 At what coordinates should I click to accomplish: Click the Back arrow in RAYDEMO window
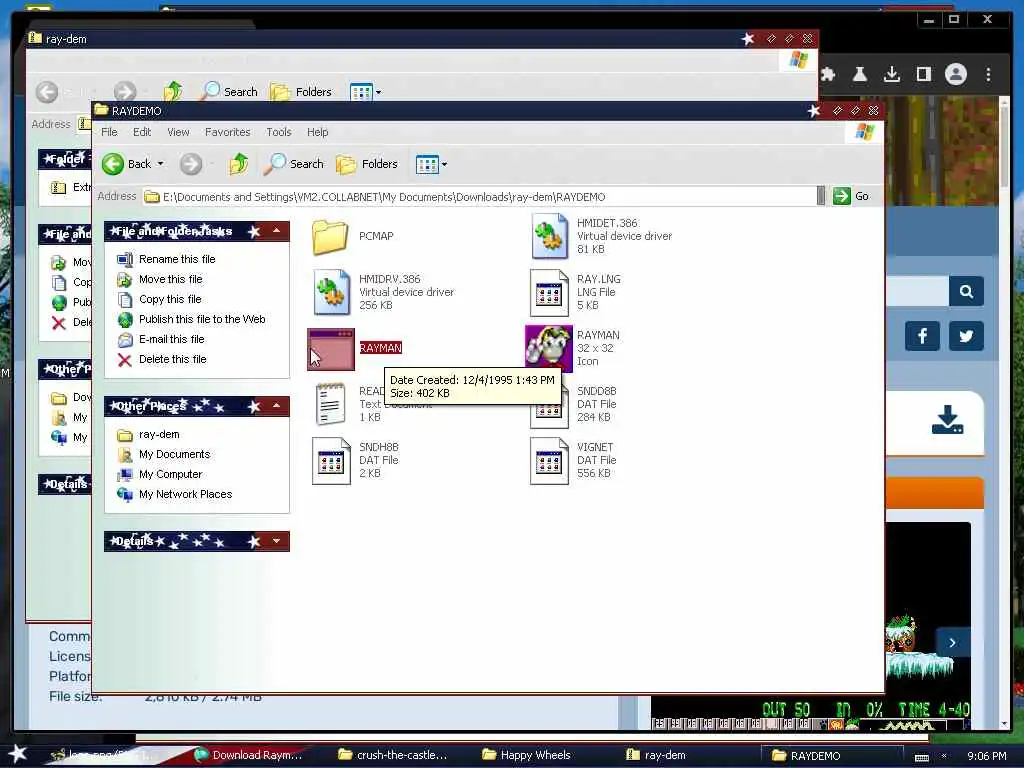(113, 164)
